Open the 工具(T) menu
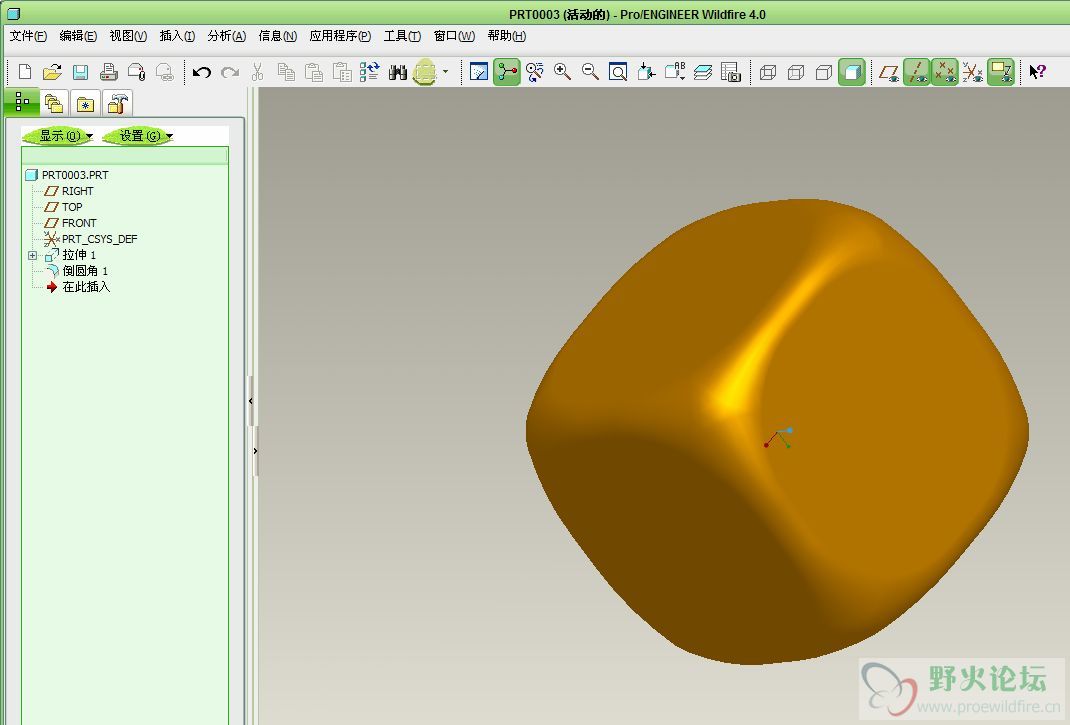The width and height of the screenshot is (1070, 725). (x=402, y=35)
